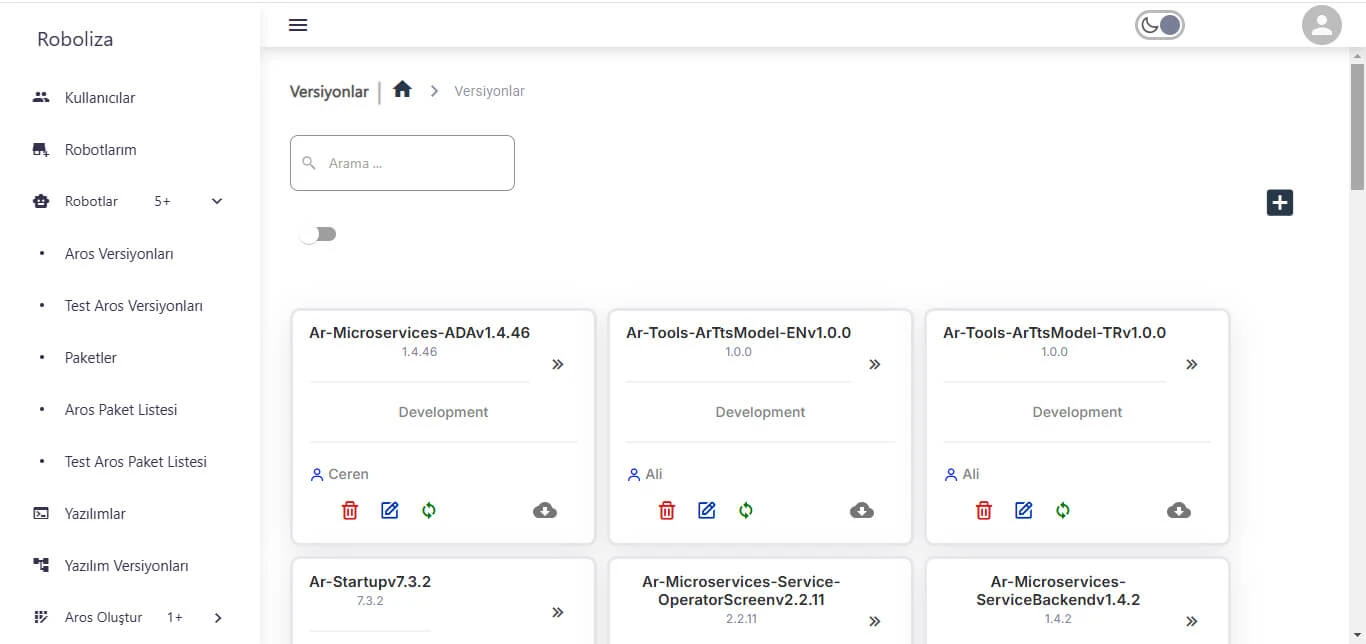Click the add new version plus icon
The height and width of the screenshot is (644, 1366).
pyautogui.click(x=1280, y=202)
